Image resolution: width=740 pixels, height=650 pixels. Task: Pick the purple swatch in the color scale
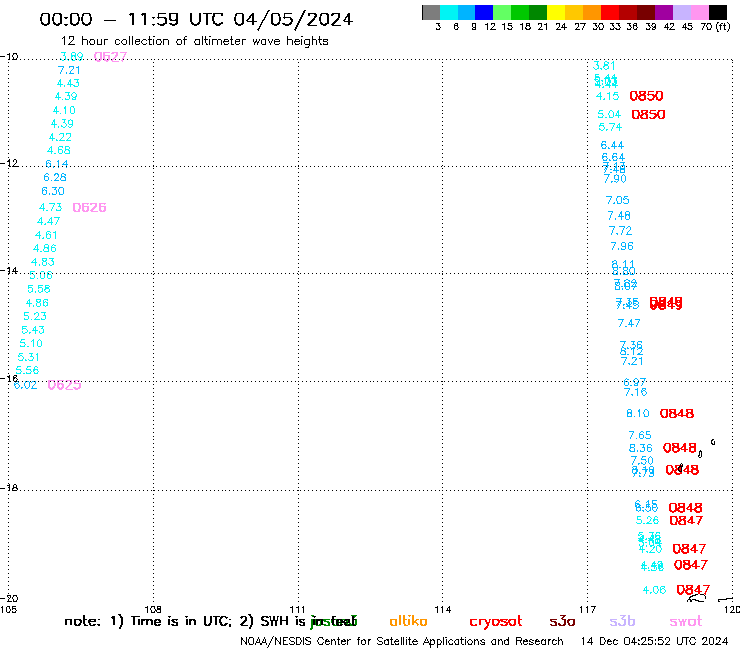point(664,12)
